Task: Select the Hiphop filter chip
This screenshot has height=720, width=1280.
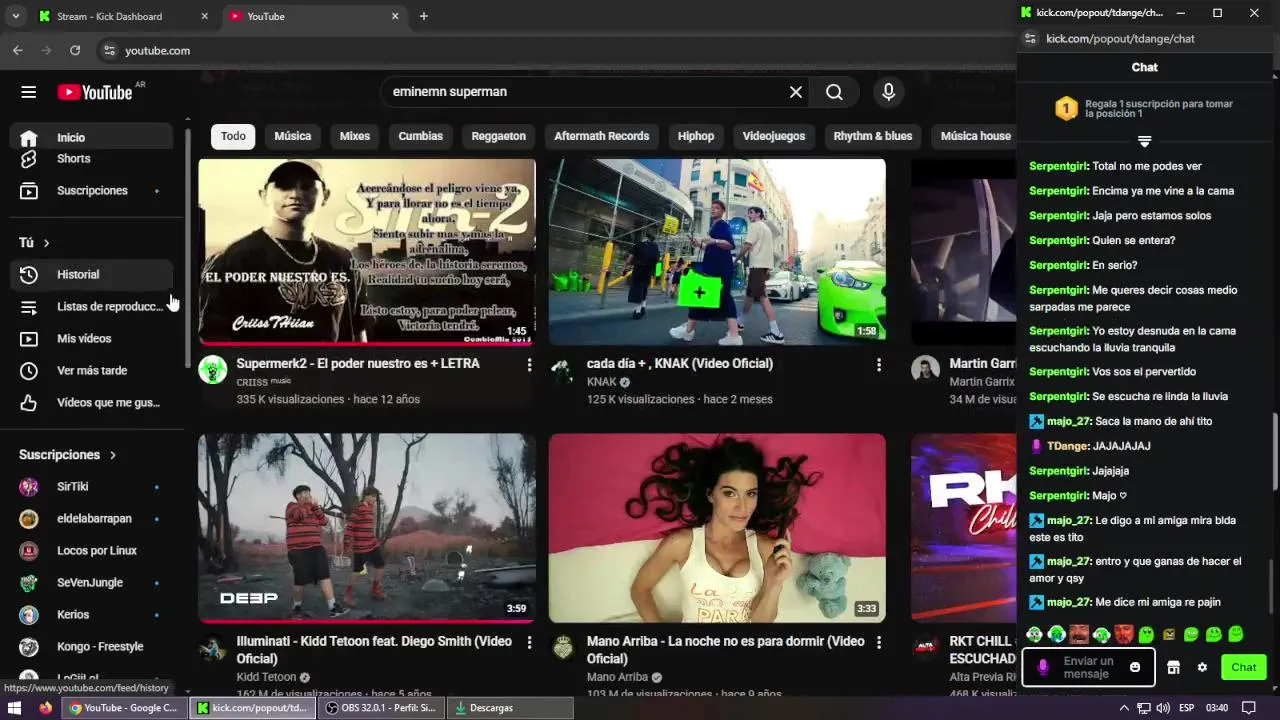Action: point(696,136)
